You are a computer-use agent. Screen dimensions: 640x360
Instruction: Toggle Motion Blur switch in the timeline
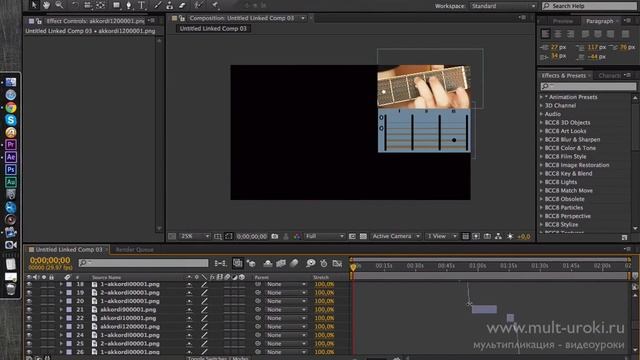(x=294, y=263)
